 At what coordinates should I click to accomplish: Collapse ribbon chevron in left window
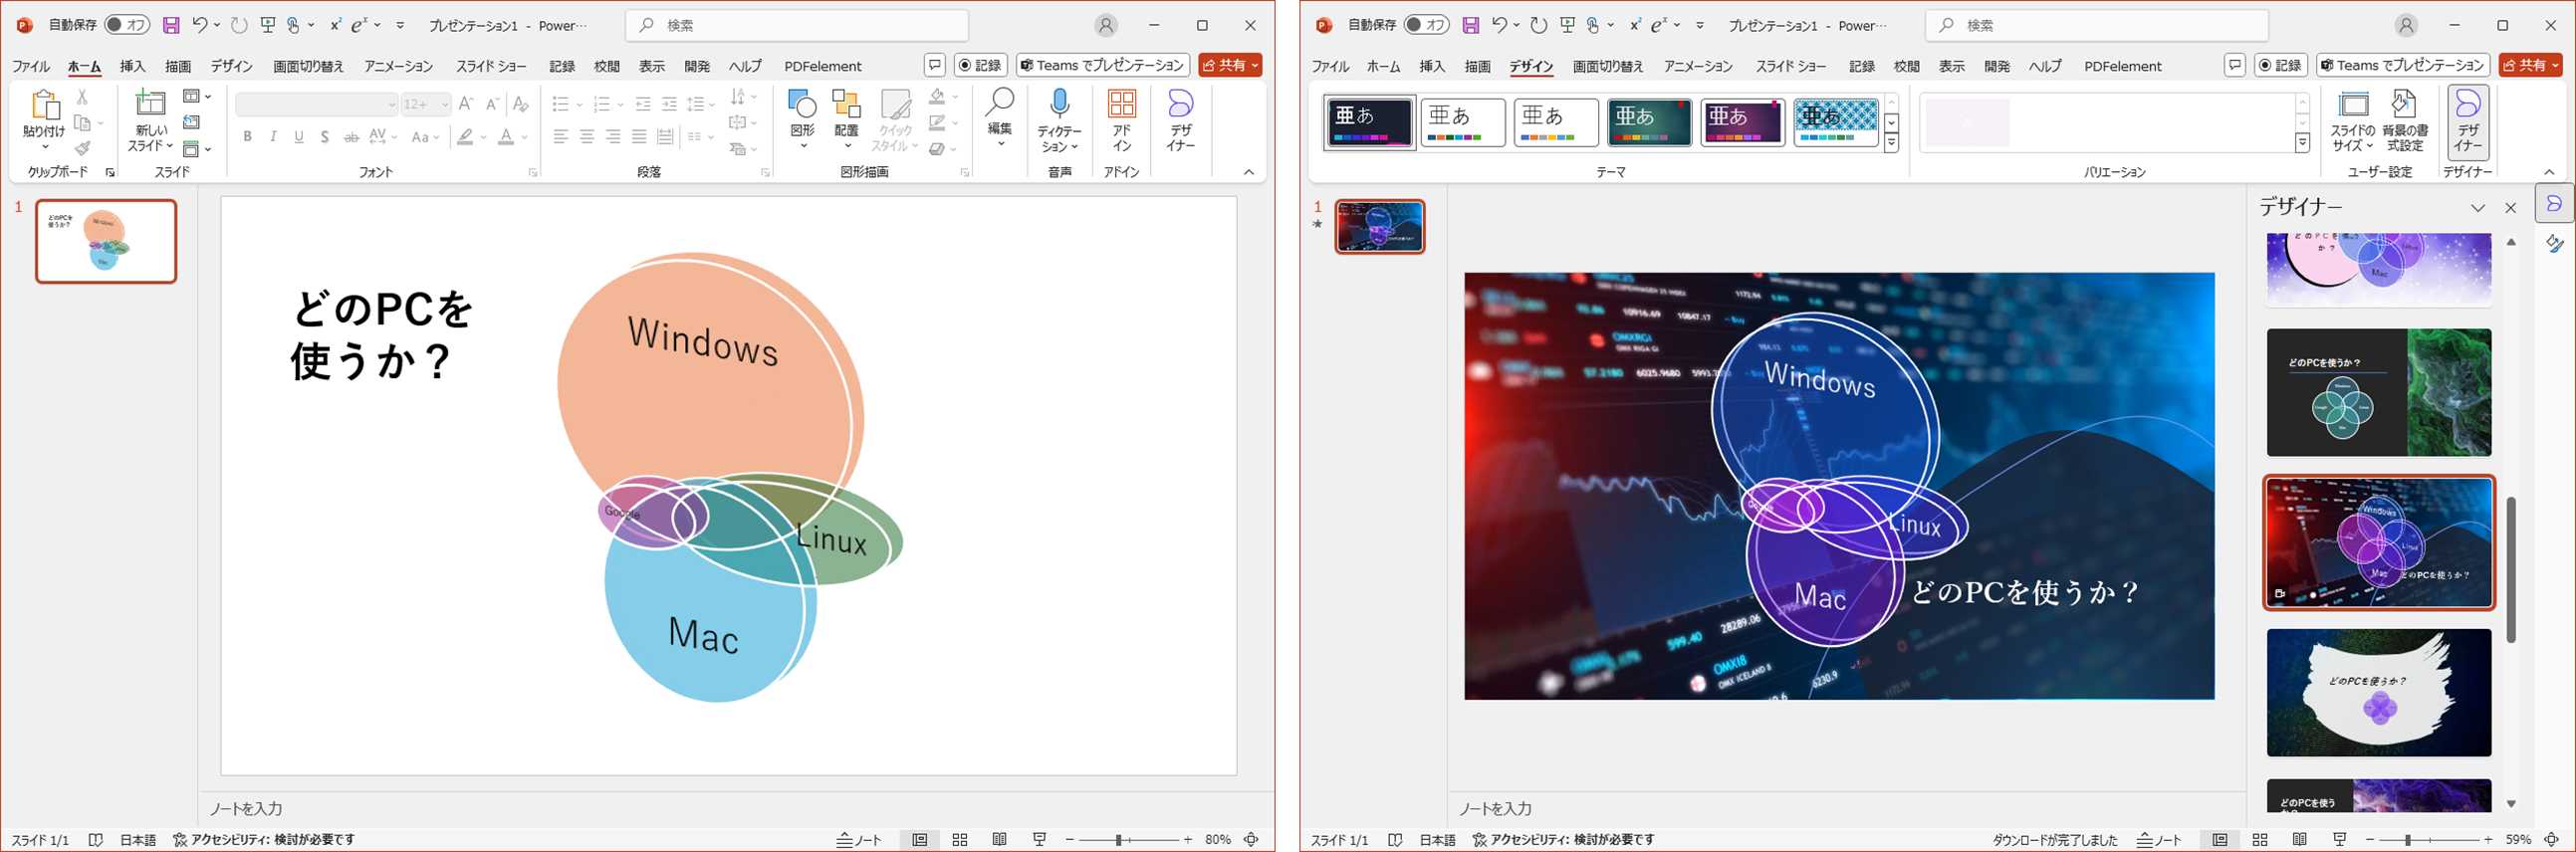click(1249, 172)
